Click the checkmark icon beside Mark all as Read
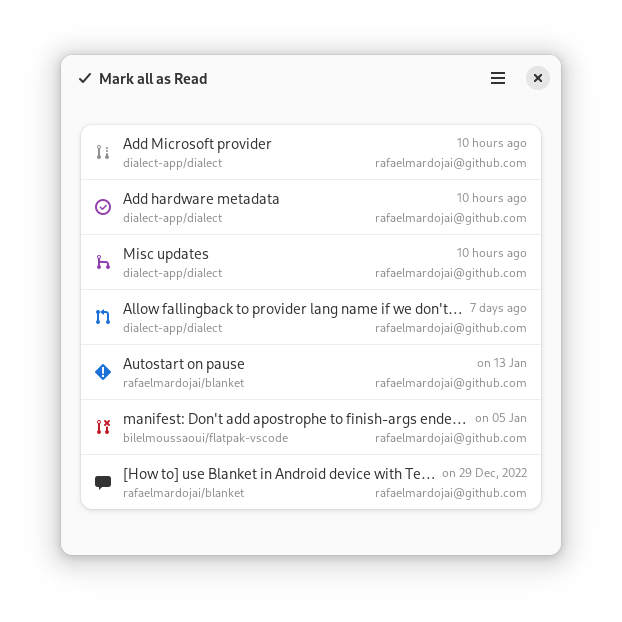Viewport: 622px width, 622px height. (x=85, y=78)
